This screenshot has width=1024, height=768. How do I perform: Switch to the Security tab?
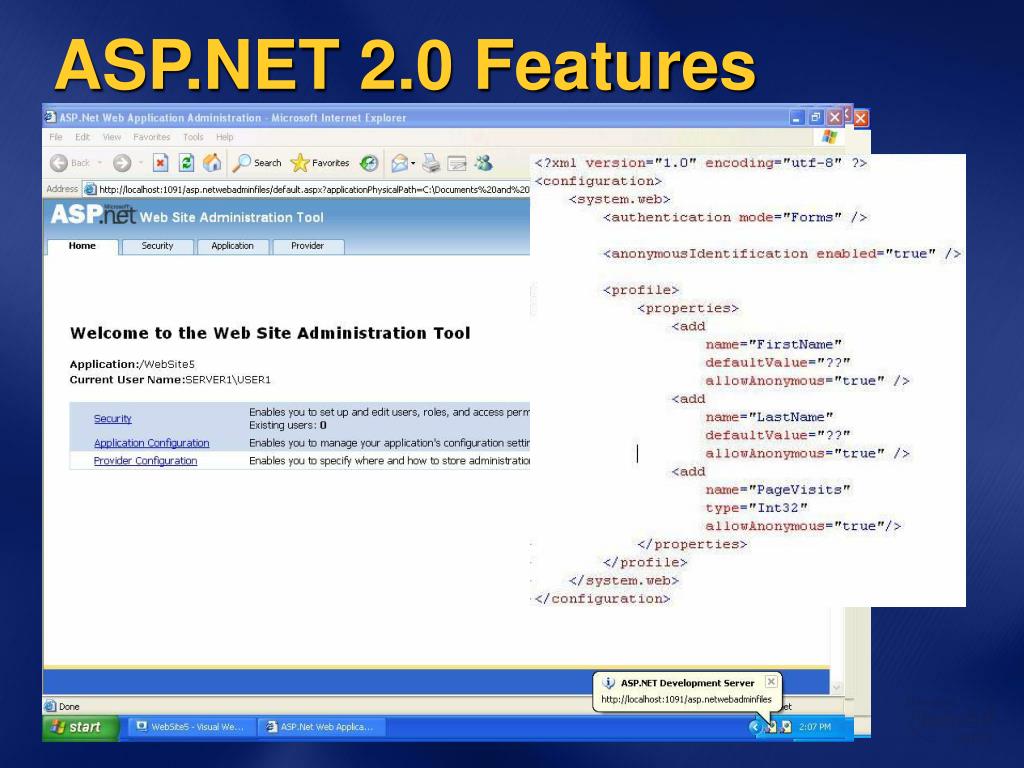(157, 246)
